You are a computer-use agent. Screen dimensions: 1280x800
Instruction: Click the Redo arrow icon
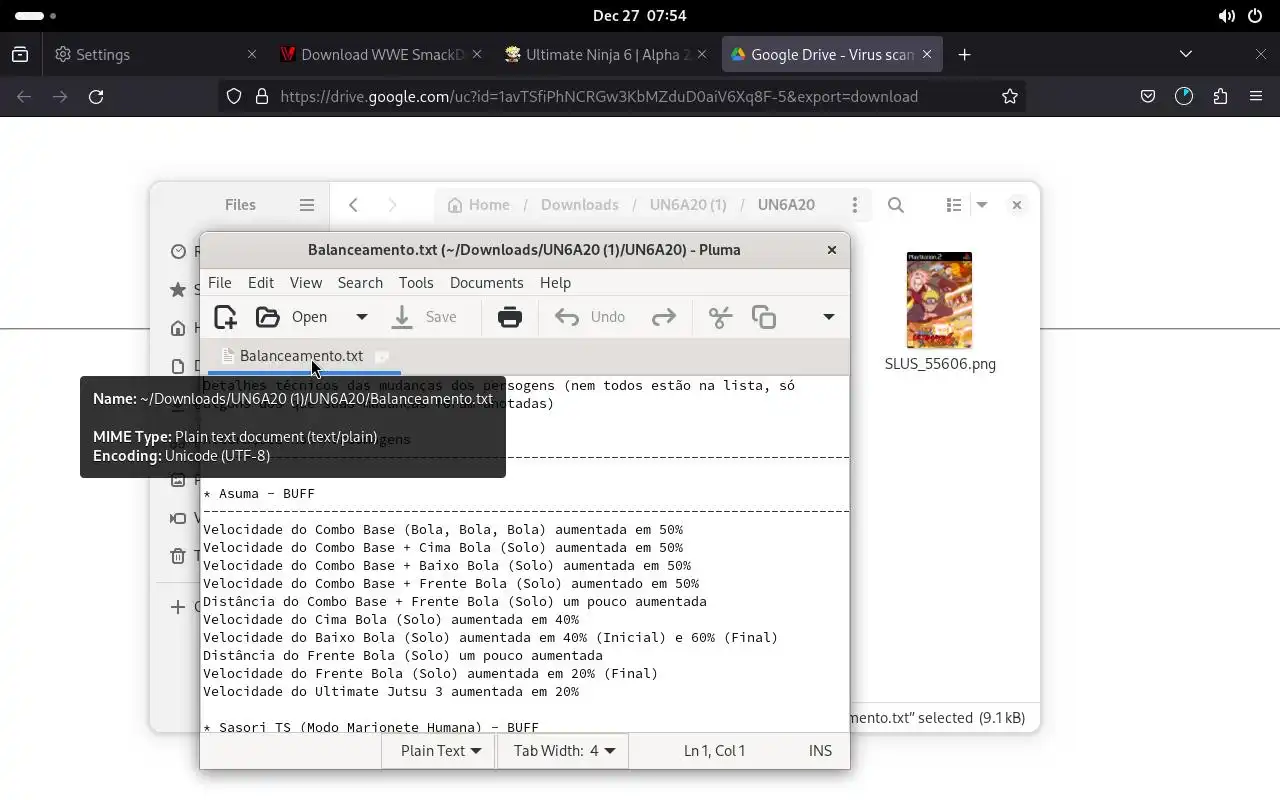[x=664, y=317]
